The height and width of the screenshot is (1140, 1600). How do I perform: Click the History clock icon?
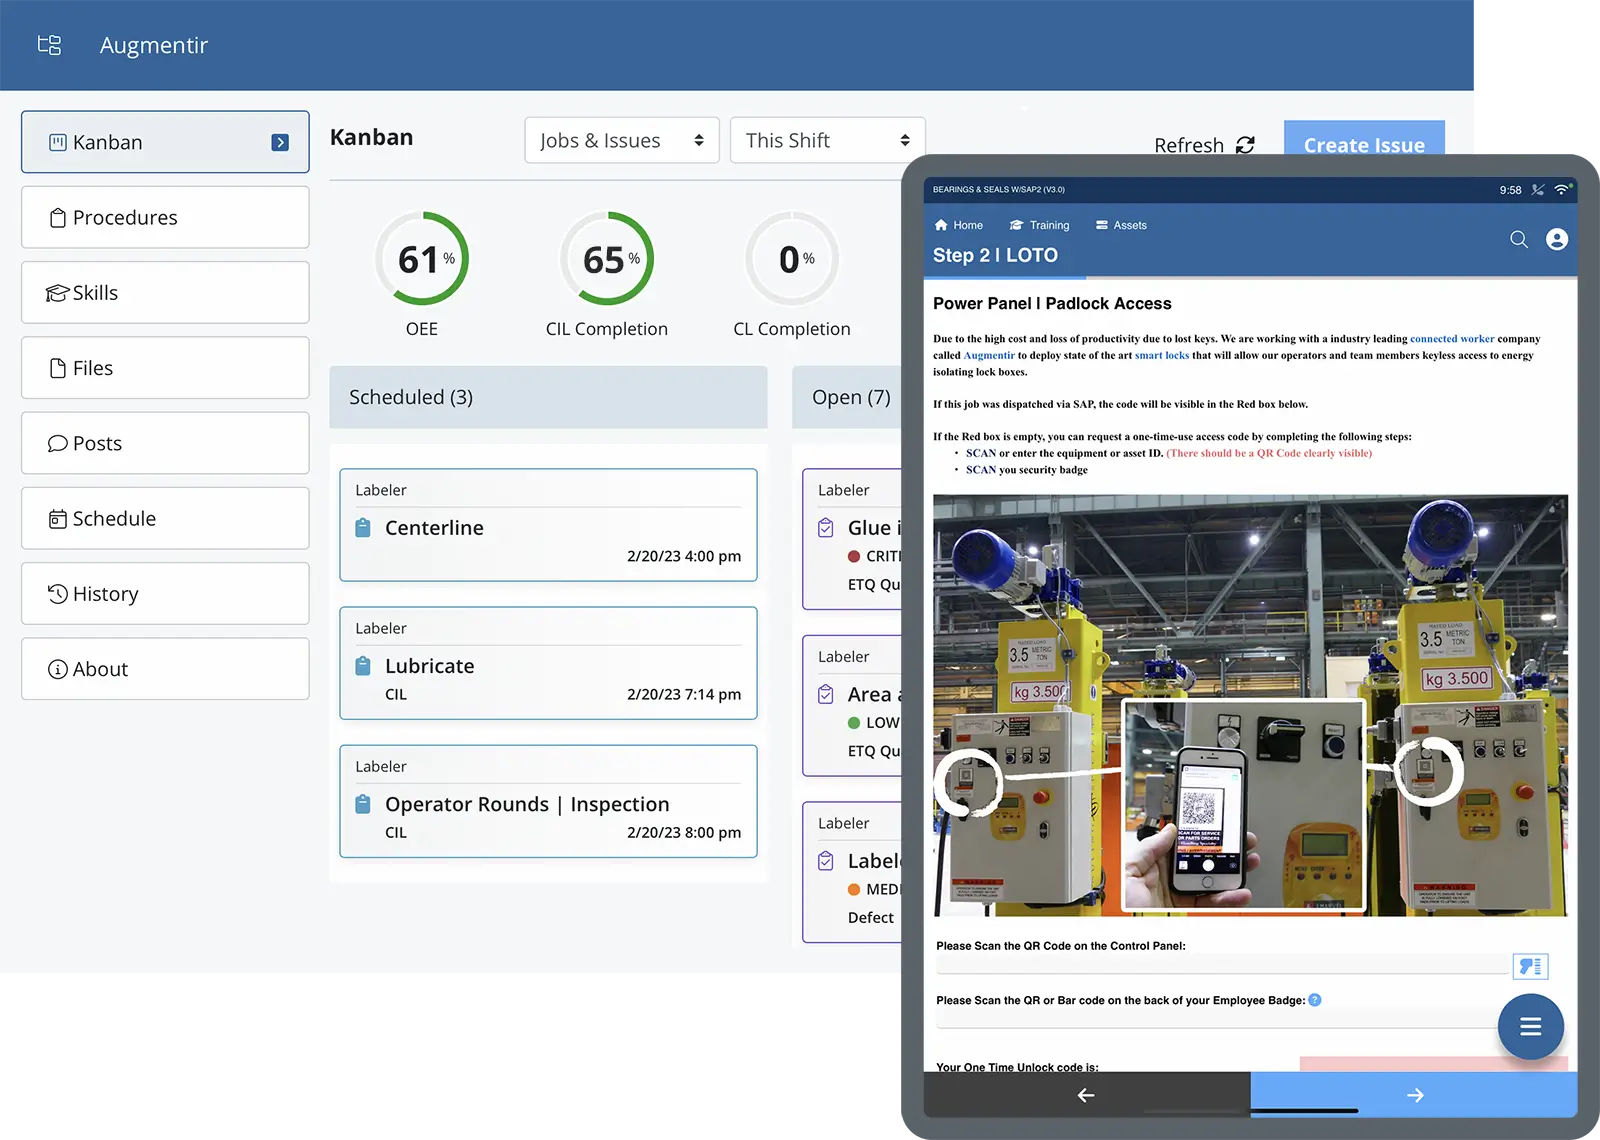coord(58,594)
